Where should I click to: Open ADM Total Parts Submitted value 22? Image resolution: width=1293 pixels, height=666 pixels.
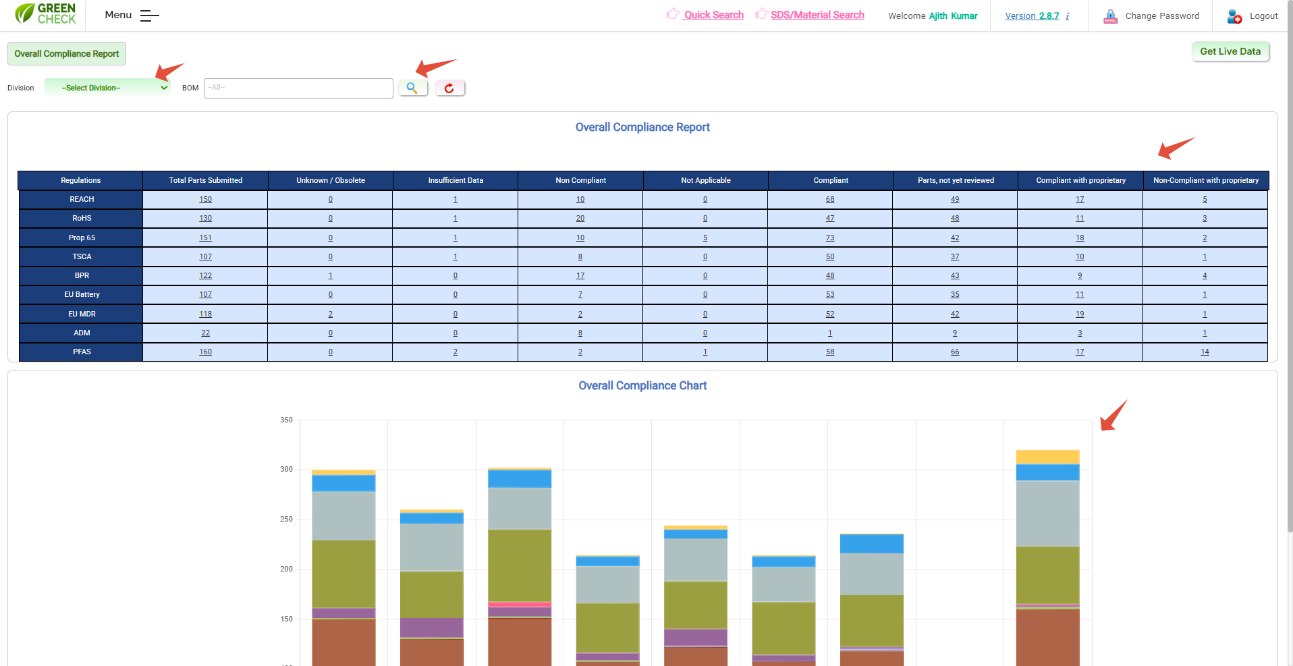point(205,333)
